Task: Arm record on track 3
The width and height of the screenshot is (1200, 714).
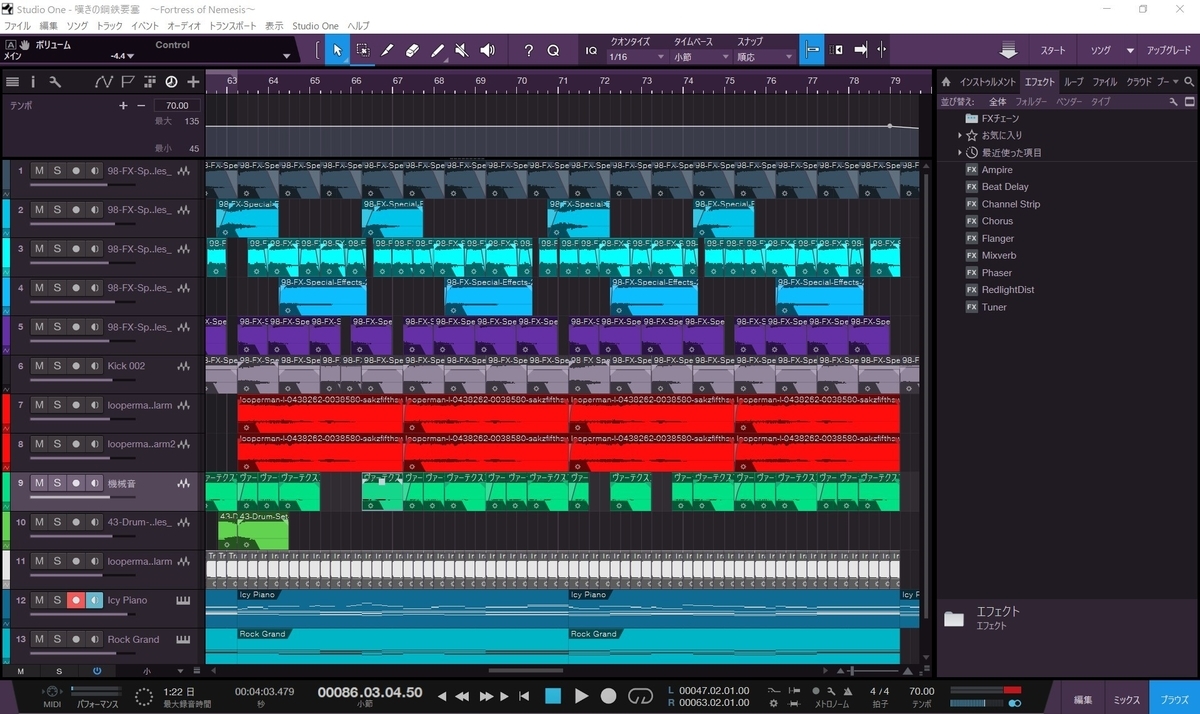Action: pos(75,249)
